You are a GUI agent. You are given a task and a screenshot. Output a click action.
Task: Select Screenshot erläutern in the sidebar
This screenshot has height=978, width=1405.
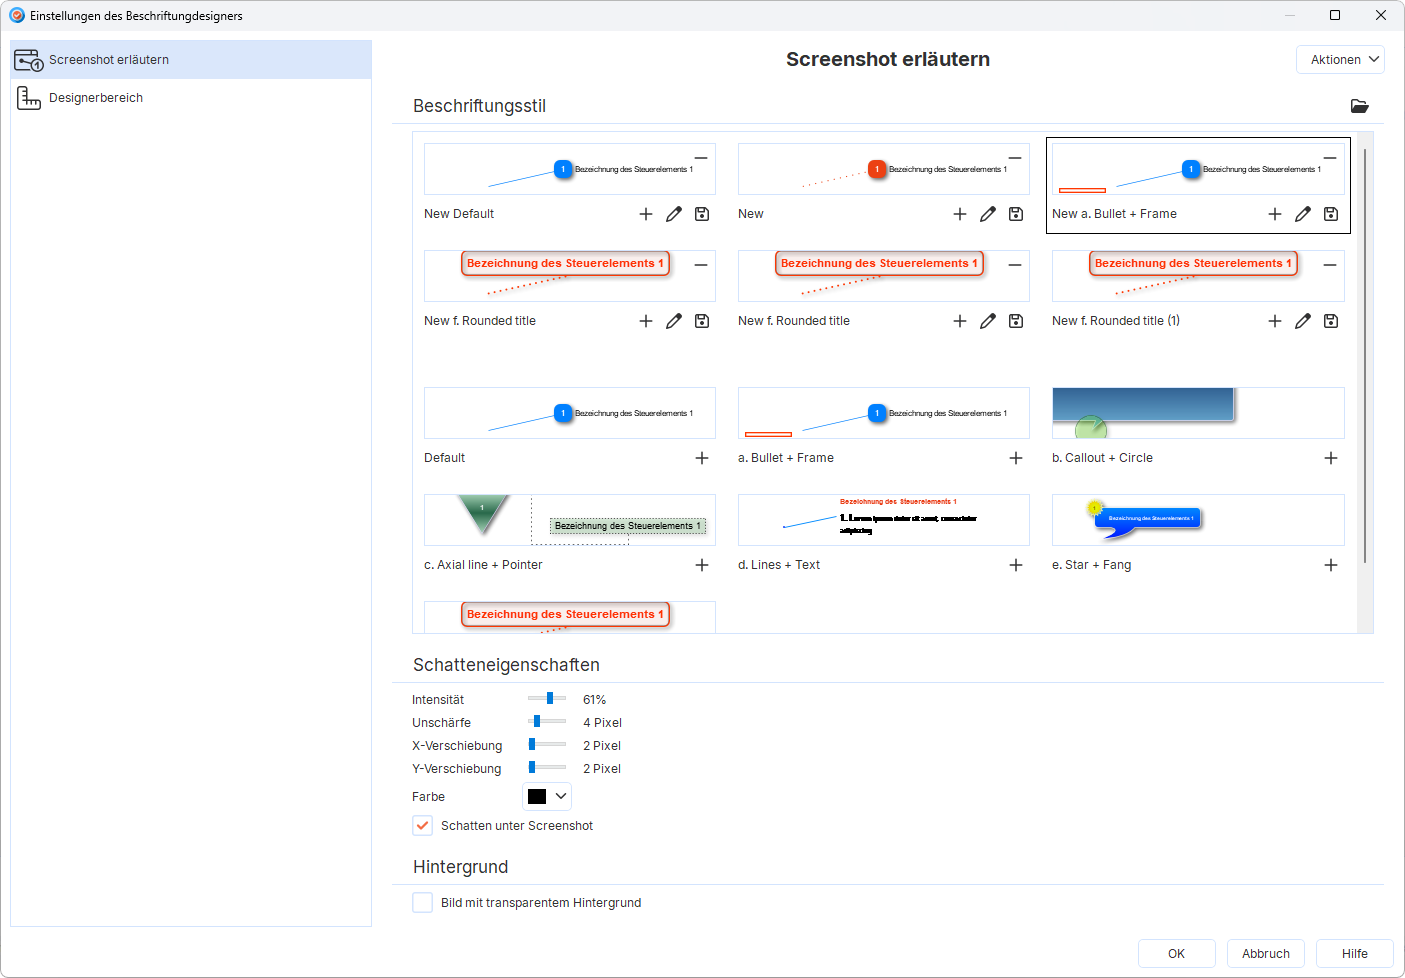coord(109,60)
